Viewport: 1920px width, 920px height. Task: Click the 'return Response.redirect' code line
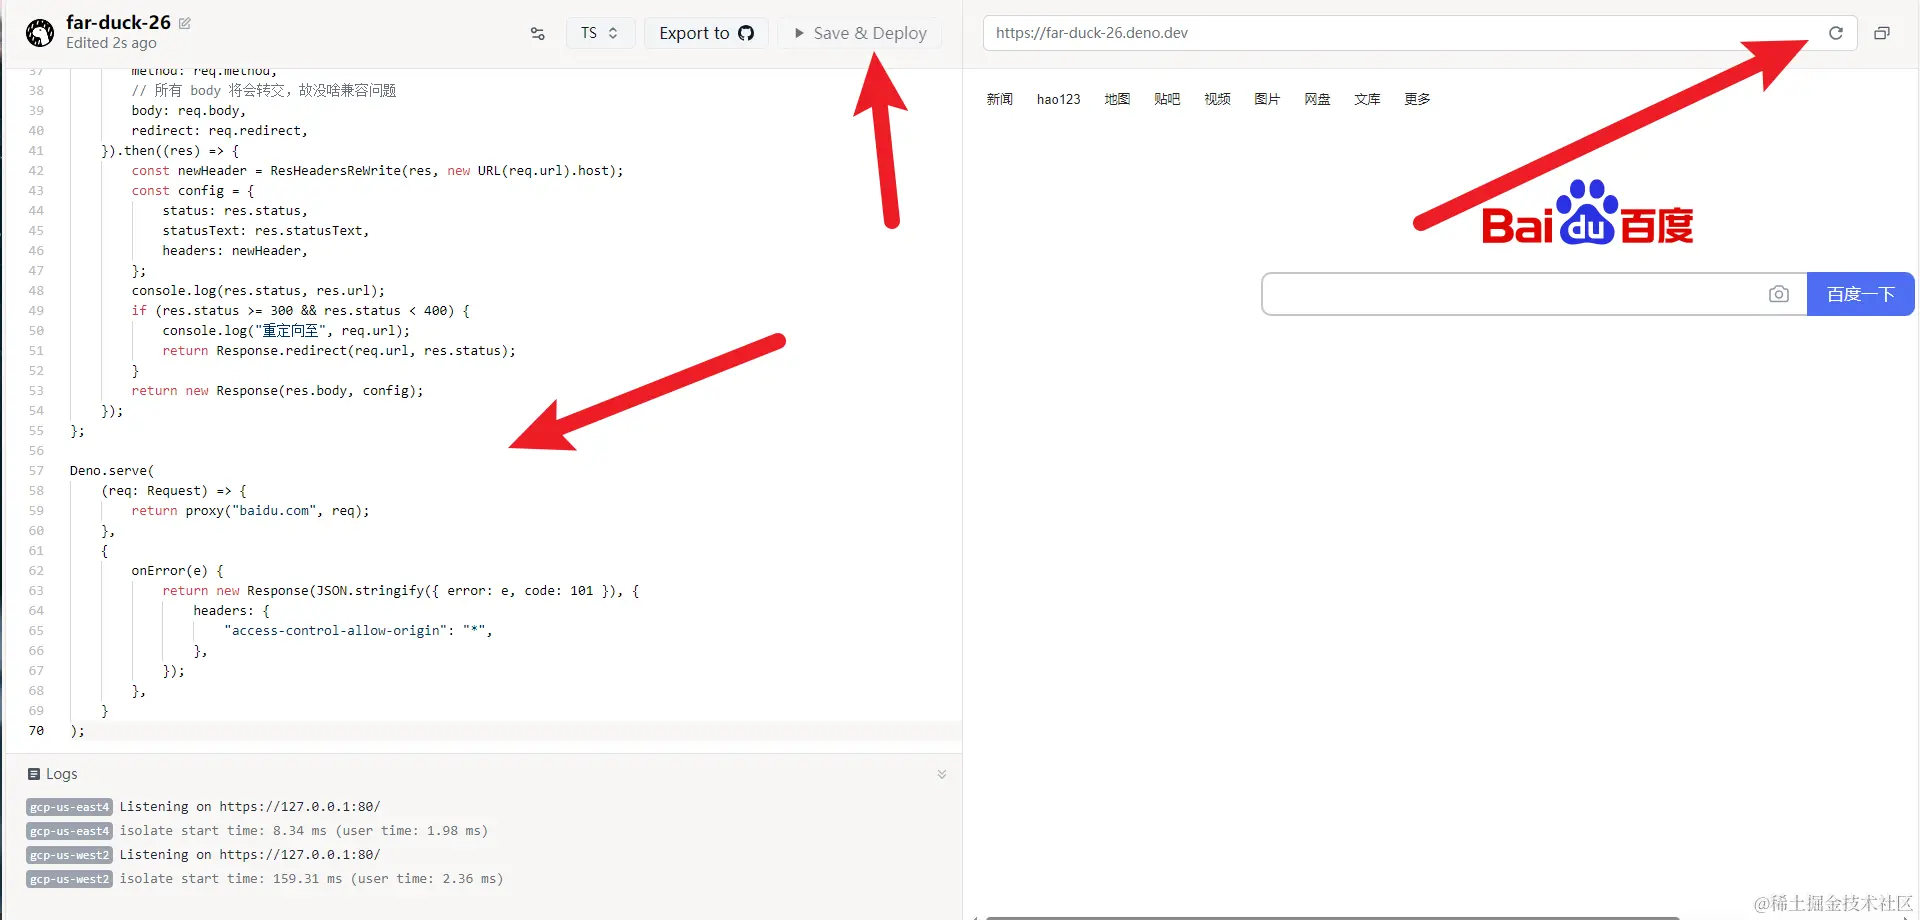(x=339, y=351)
